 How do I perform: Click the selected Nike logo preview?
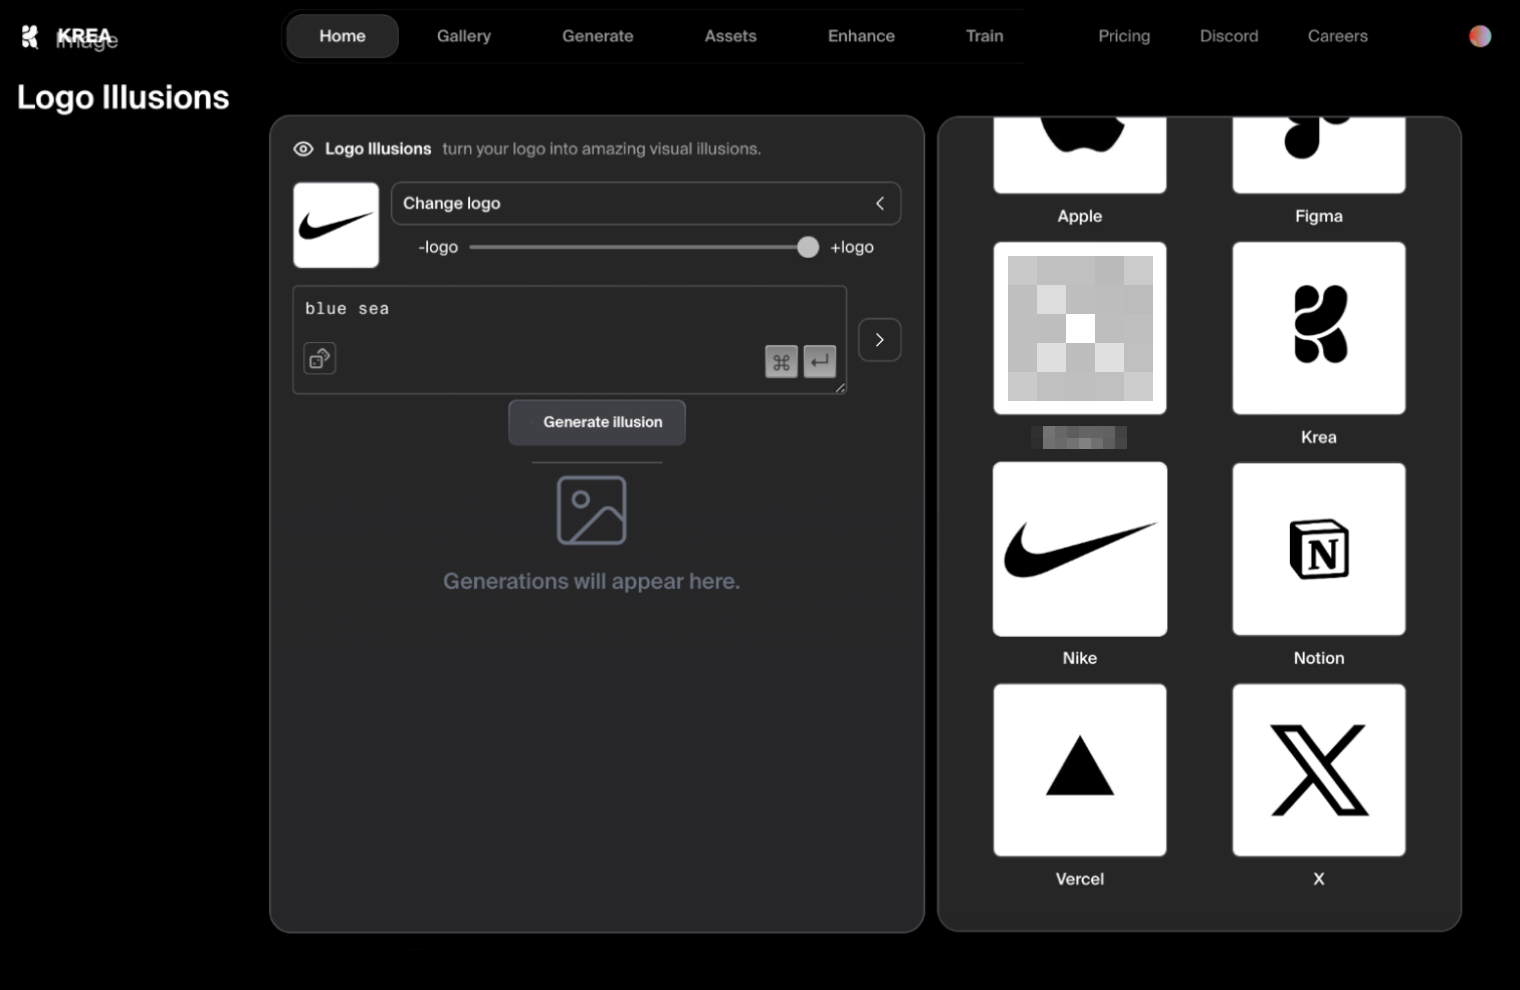[336, 225]
